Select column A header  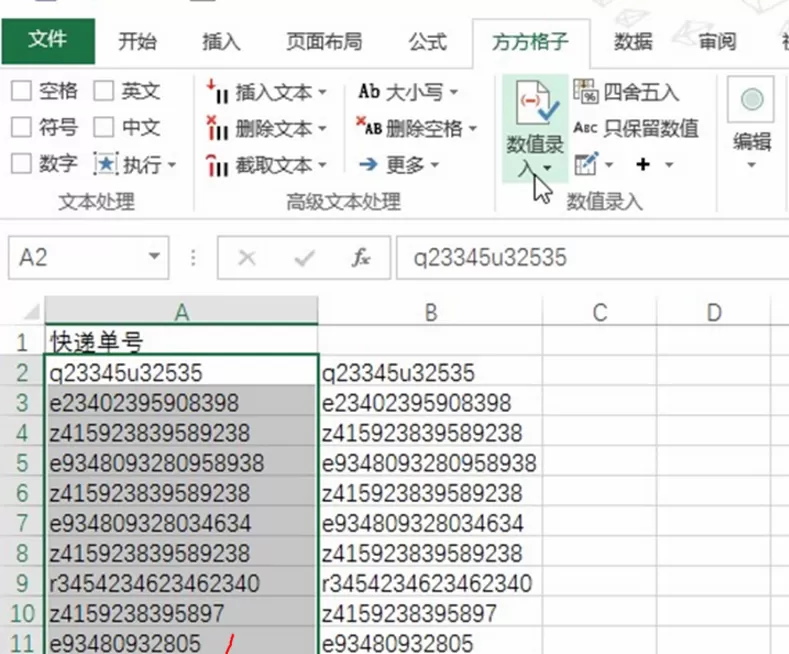click(x=182, y=311)
